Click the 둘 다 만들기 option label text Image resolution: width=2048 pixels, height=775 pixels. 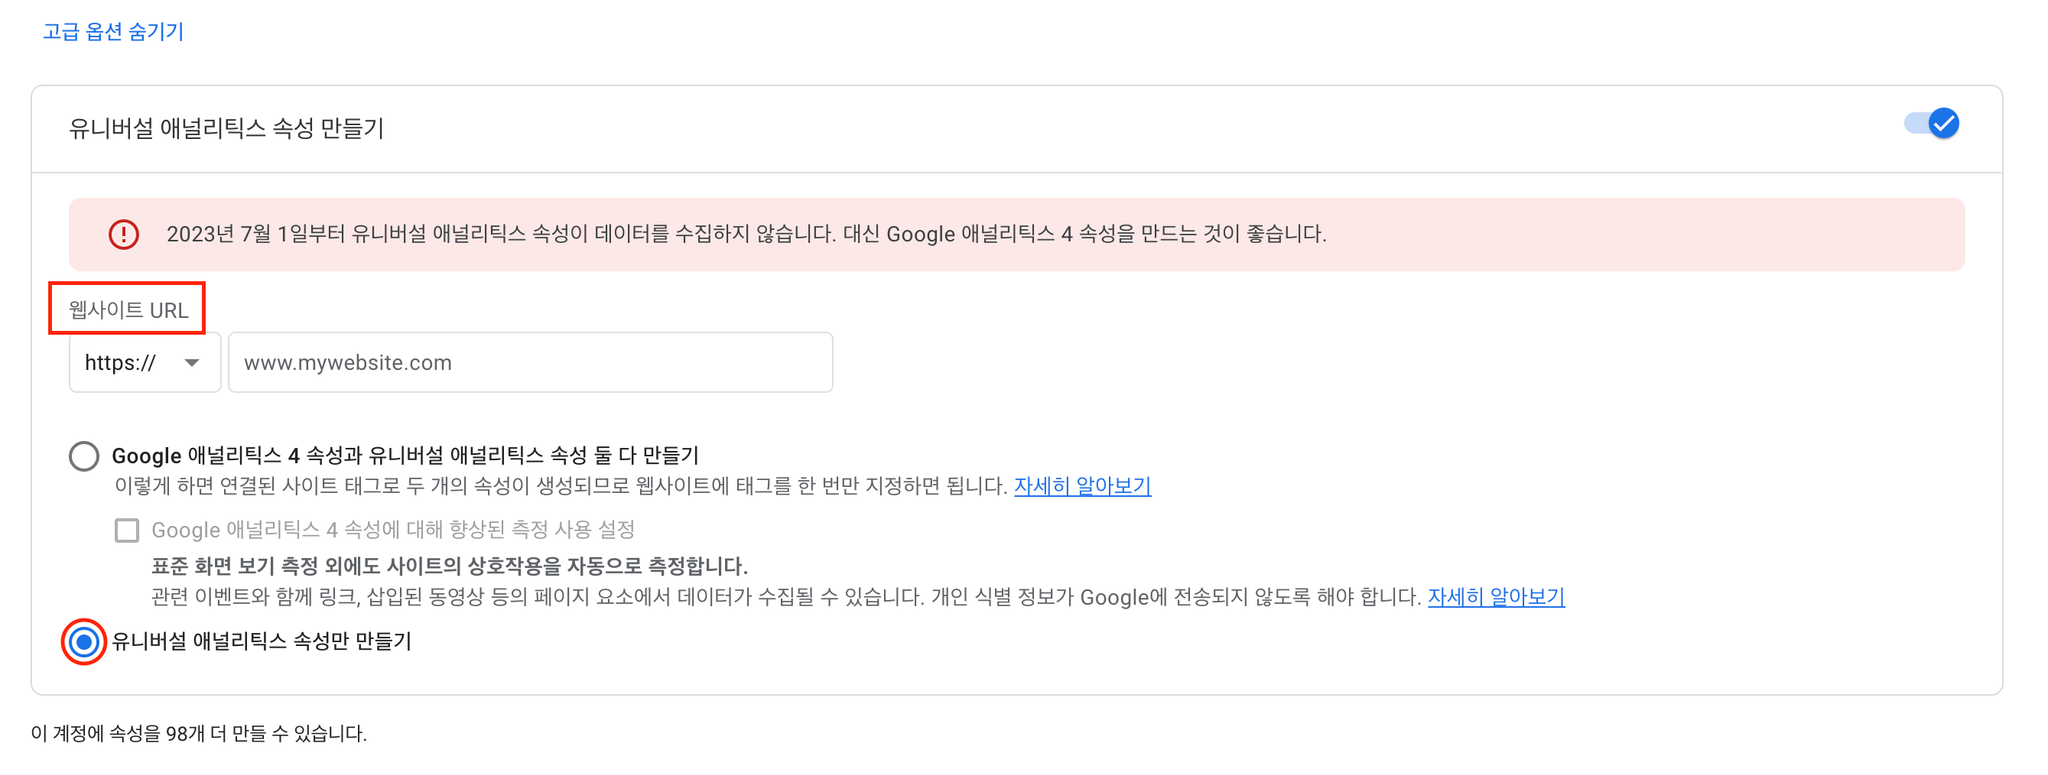point(405,456)
